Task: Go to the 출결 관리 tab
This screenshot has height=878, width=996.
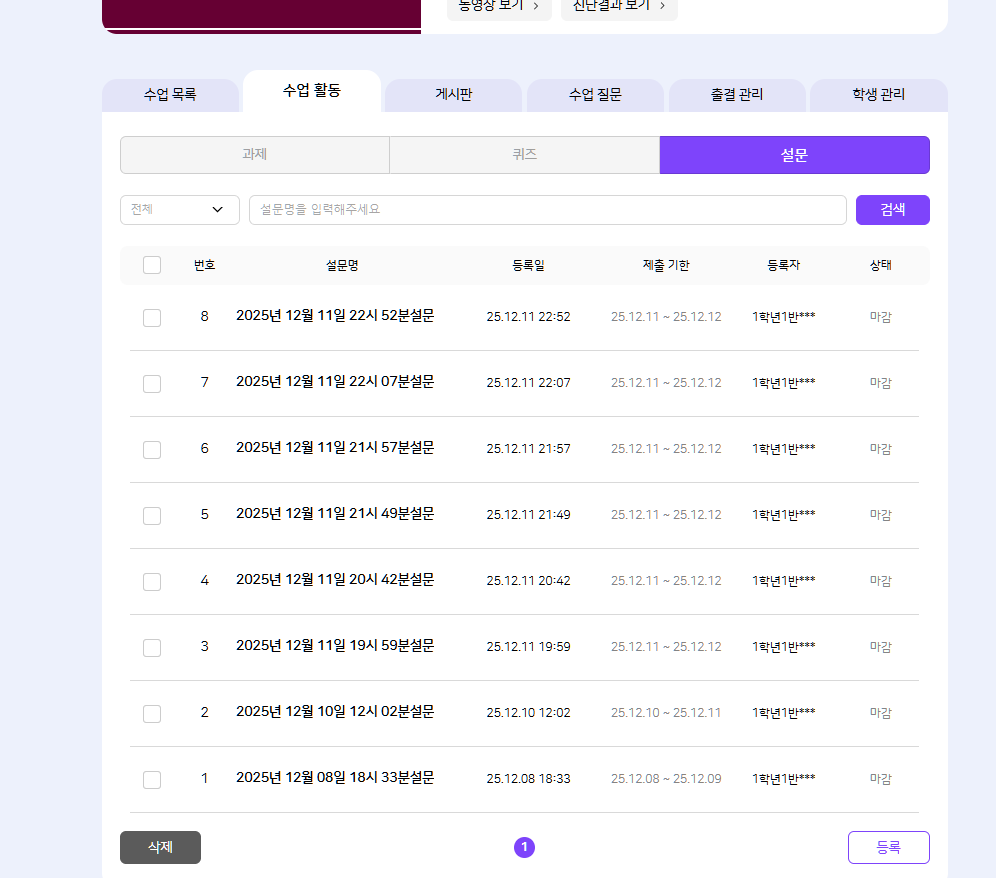Action: tap(737, 95)
